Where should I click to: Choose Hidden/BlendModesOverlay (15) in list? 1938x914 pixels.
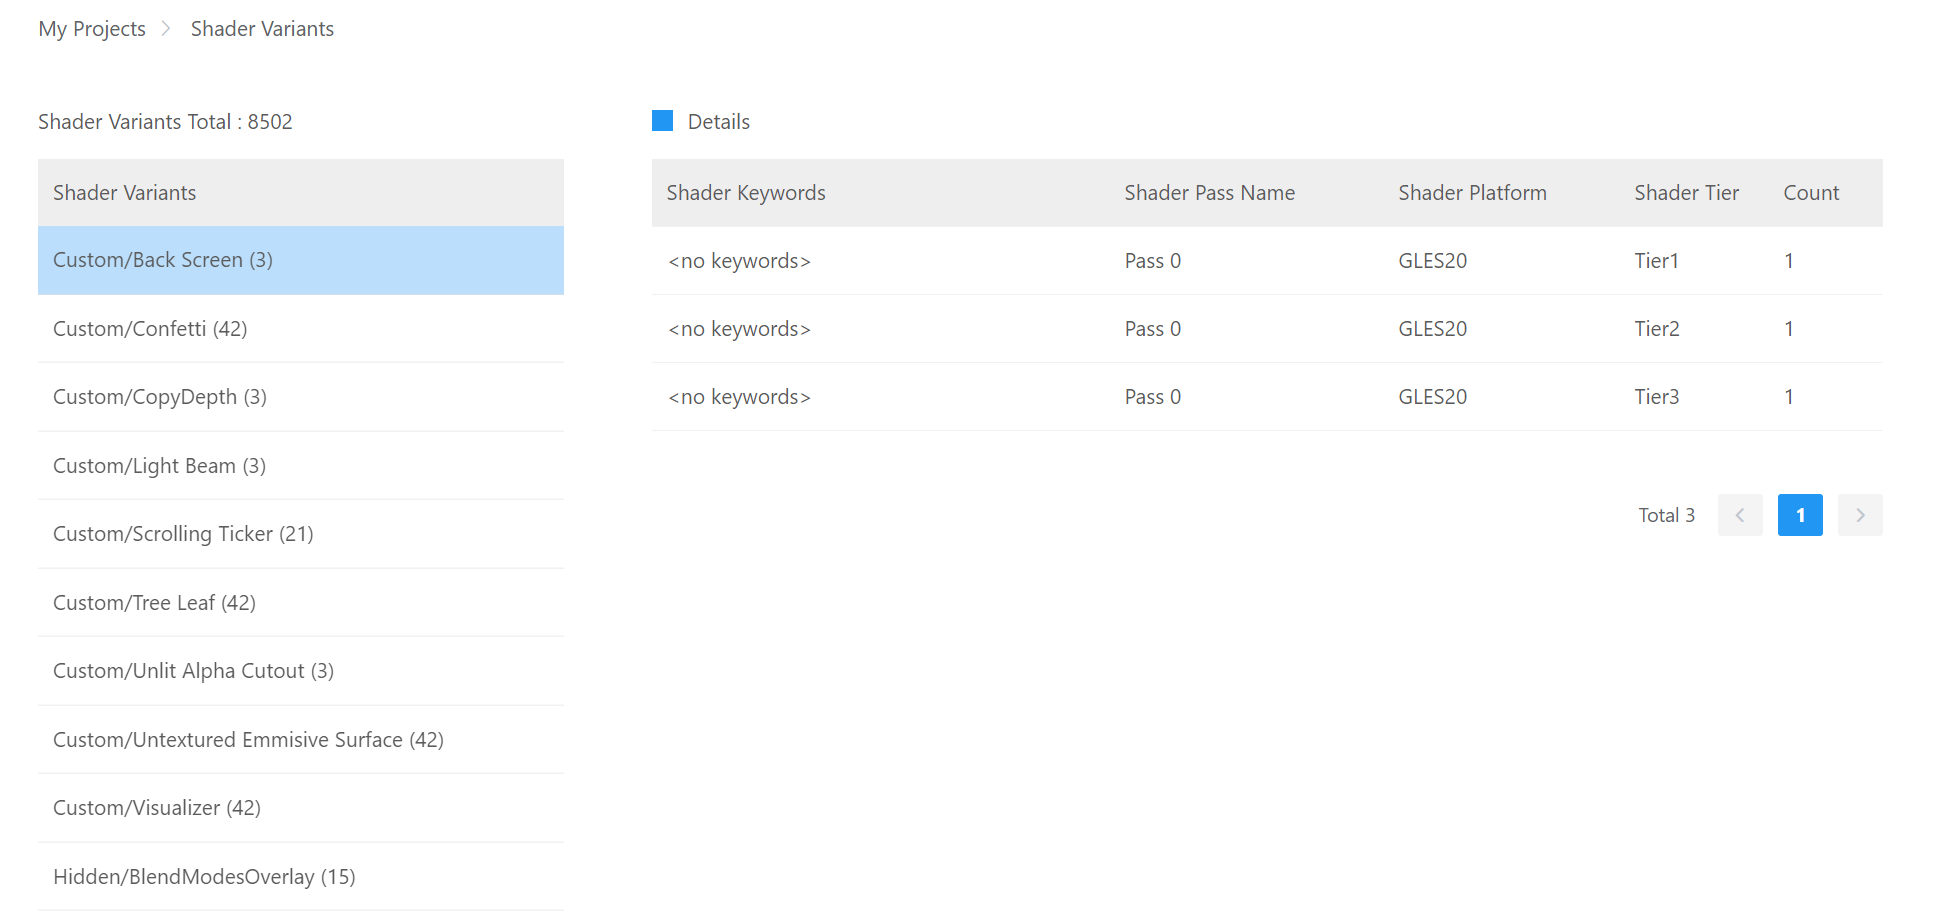tap(204, 877)
